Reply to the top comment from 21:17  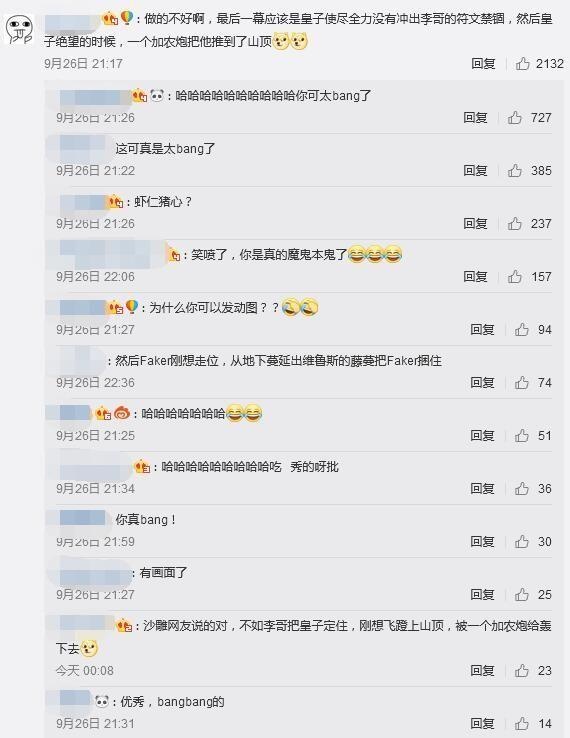pyautogui.click(x=483, y=64)
